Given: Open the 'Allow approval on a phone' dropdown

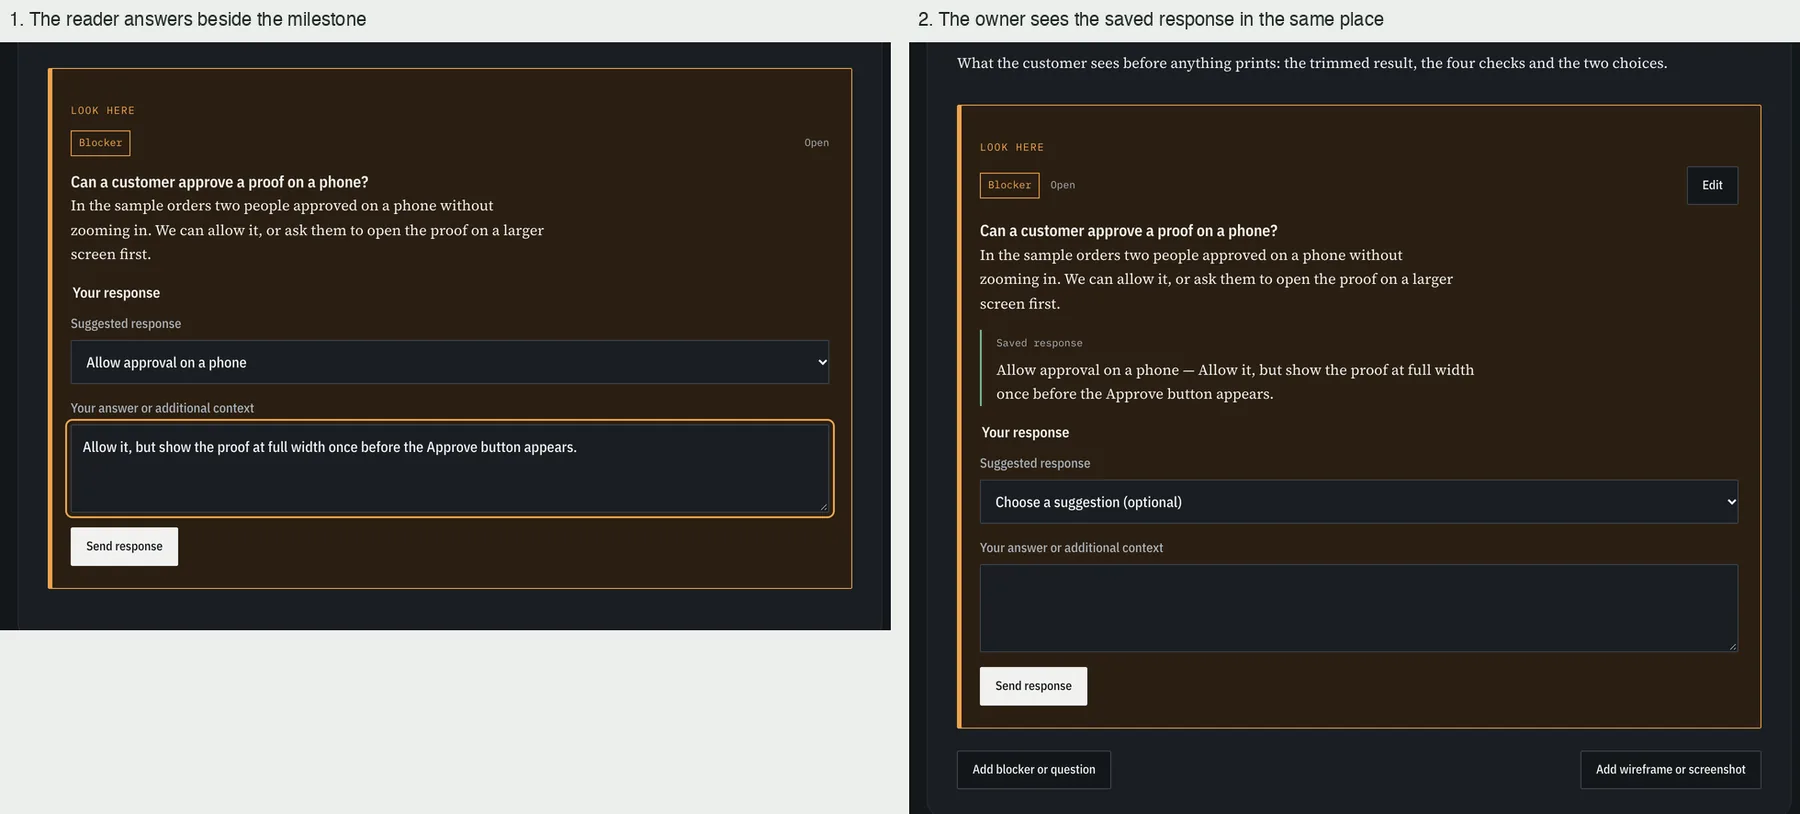Looking at the screenshot, I should coord(450,362).
